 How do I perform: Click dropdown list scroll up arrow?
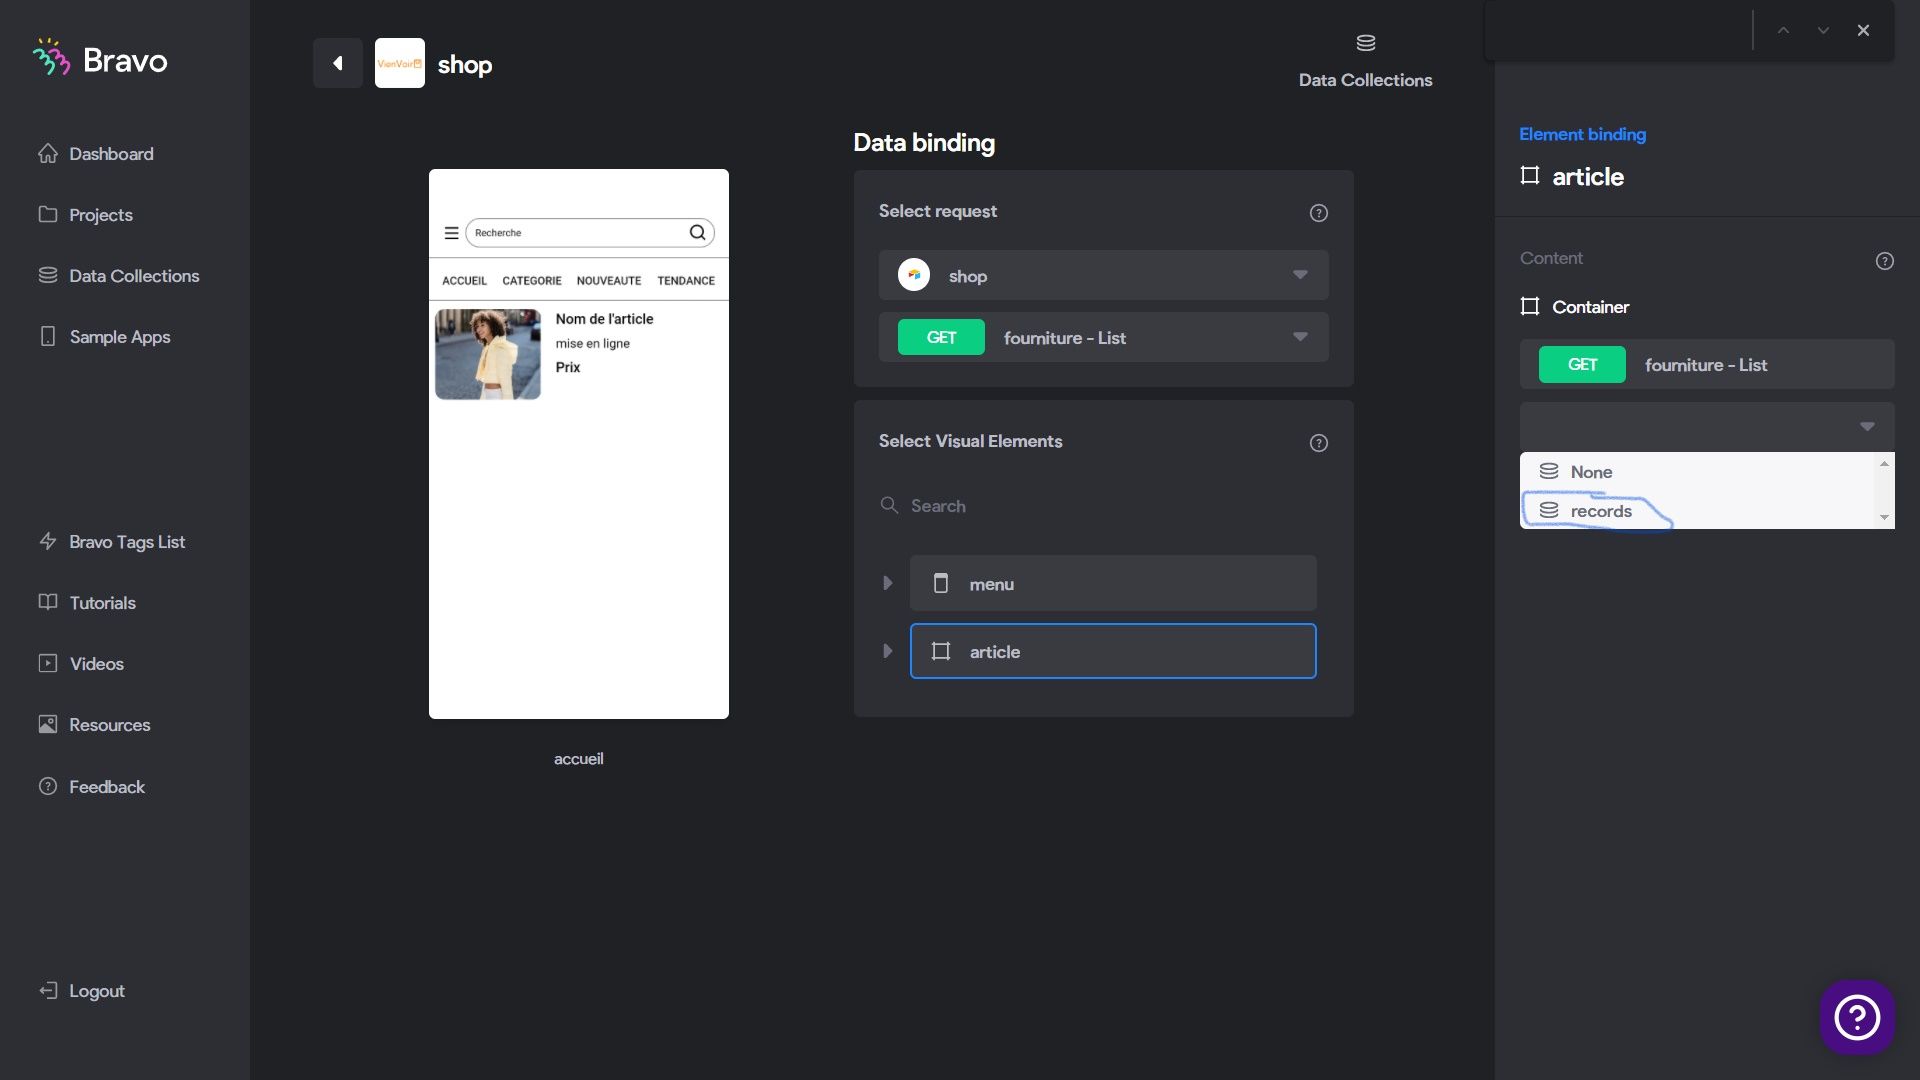1885,463
